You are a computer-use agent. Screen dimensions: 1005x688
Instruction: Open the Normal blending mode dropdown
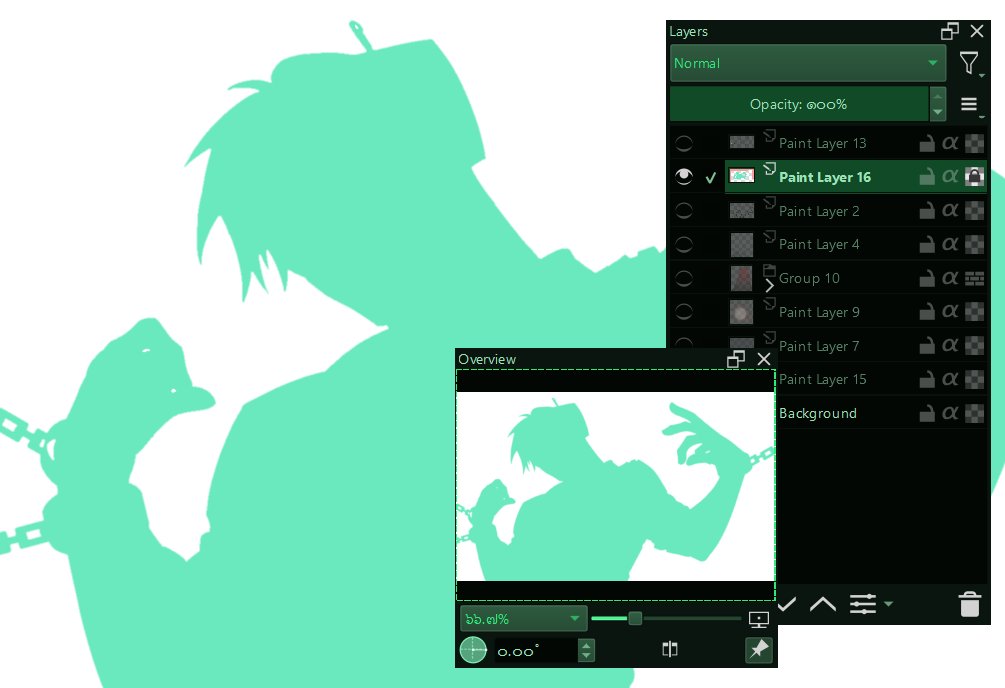(x=808, y=63)
